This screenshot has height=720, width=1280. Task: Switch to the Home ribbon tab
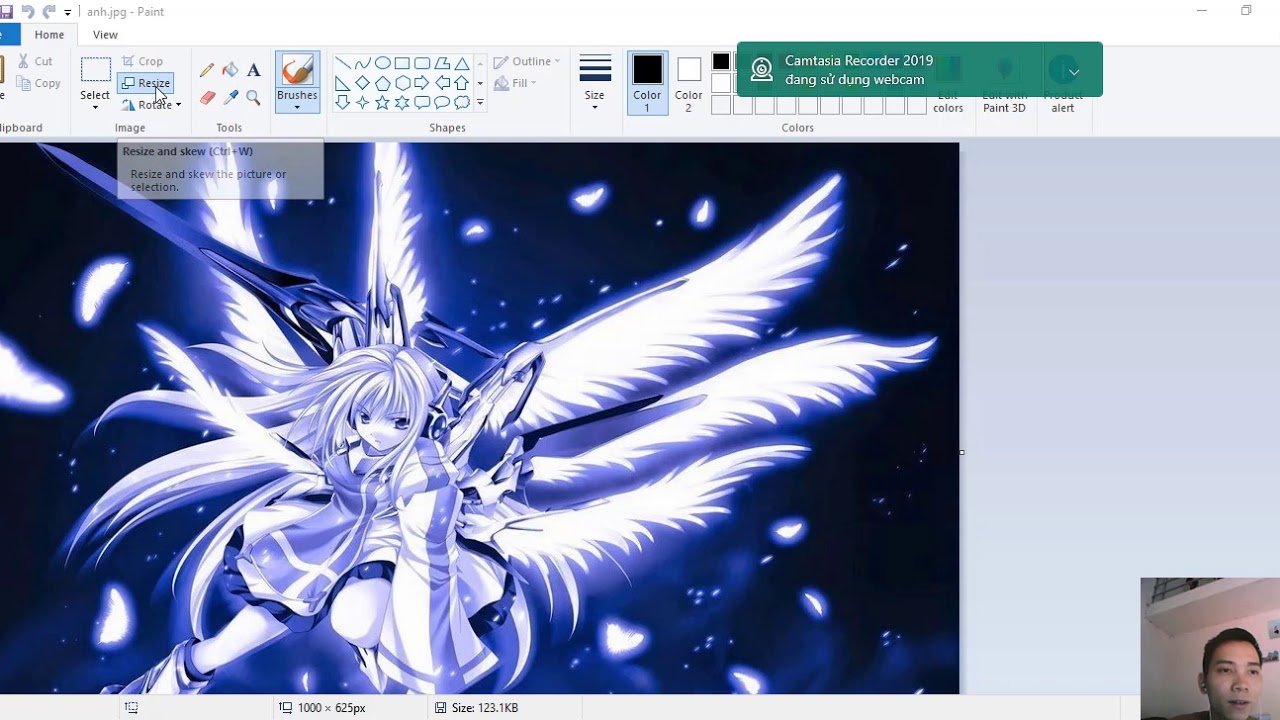[x=49, y=35]
